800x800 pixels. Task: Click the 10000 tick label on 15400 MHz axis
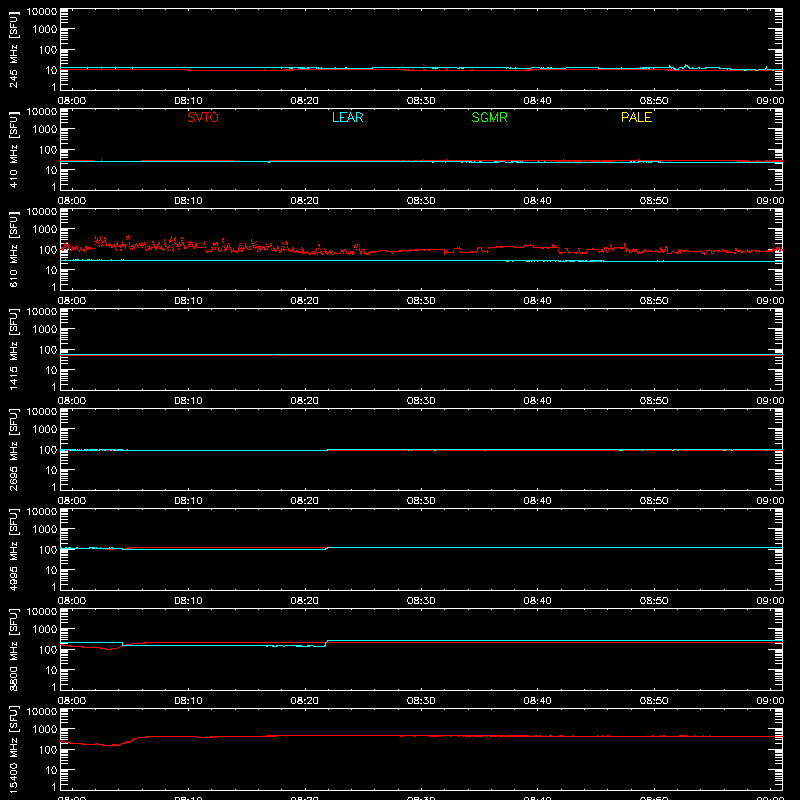(x=42, y=712)
